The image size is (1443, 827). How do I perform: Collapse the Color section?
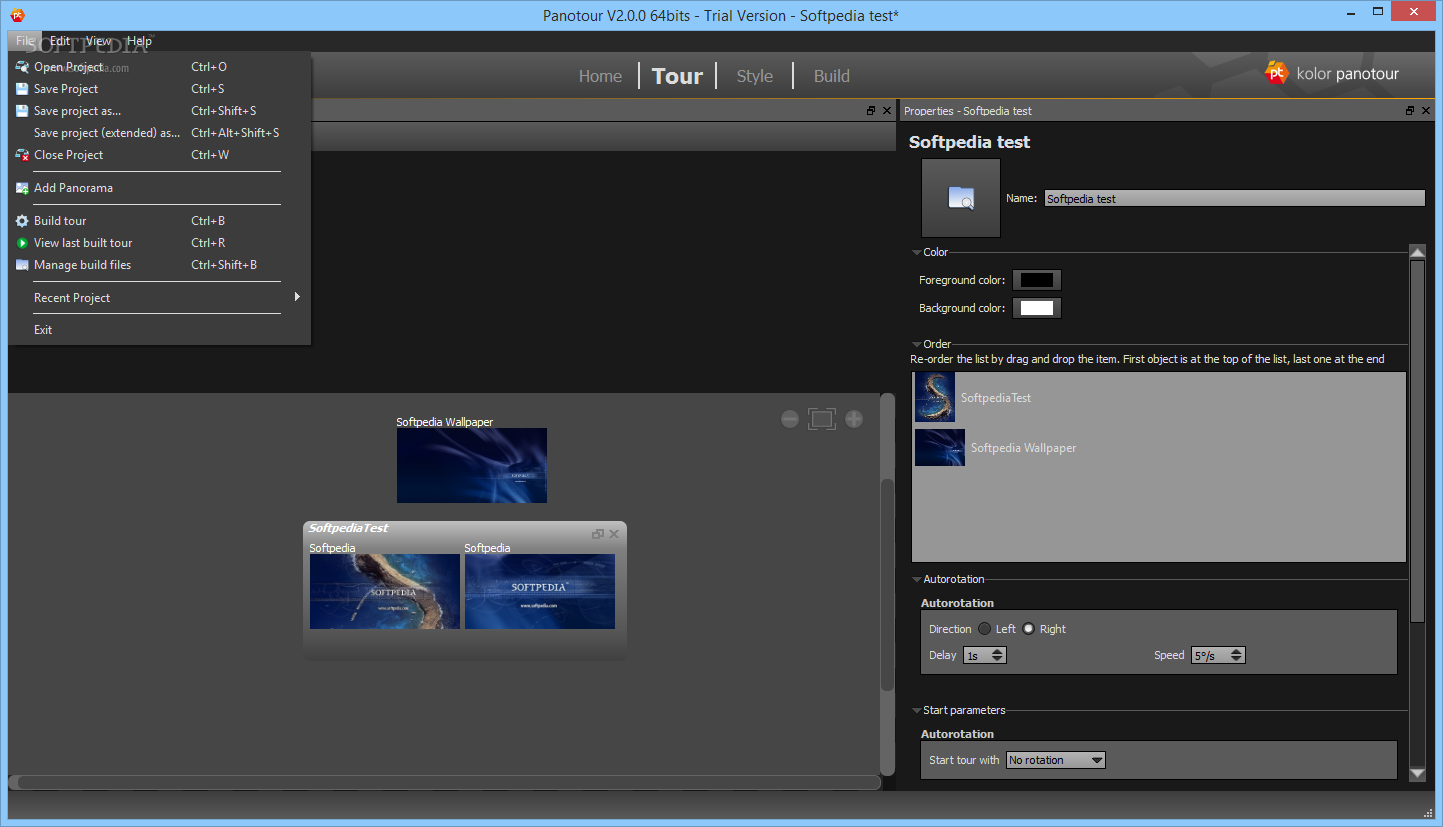coord(917,253)
